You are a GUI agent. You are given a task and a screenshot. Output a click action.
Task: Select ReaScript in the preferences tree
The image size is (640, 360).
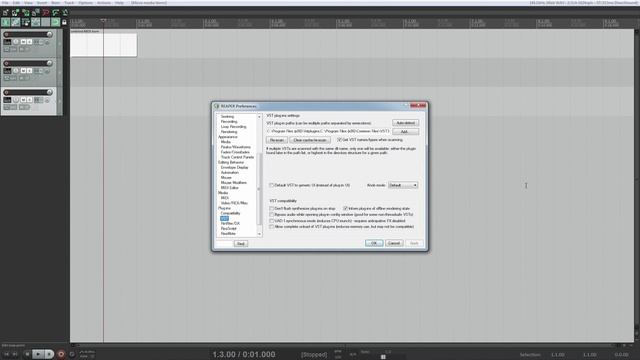click(229, 229)
